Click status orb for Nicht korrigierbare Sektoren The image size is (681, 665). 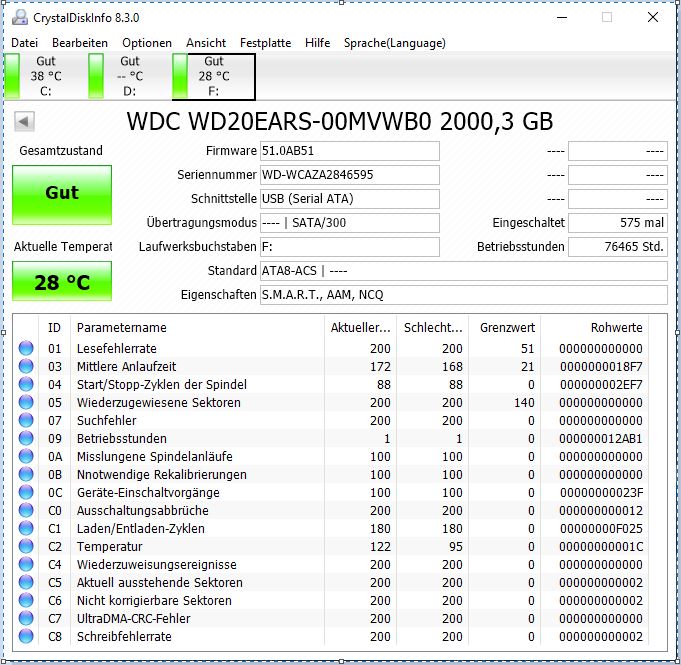coord(26,600)
